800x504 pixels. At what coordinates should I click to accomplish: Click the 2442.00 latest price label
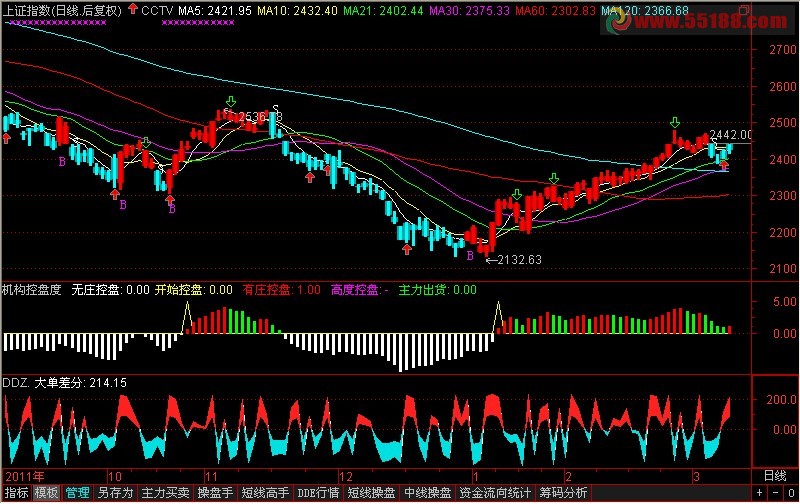click(731, 135)
